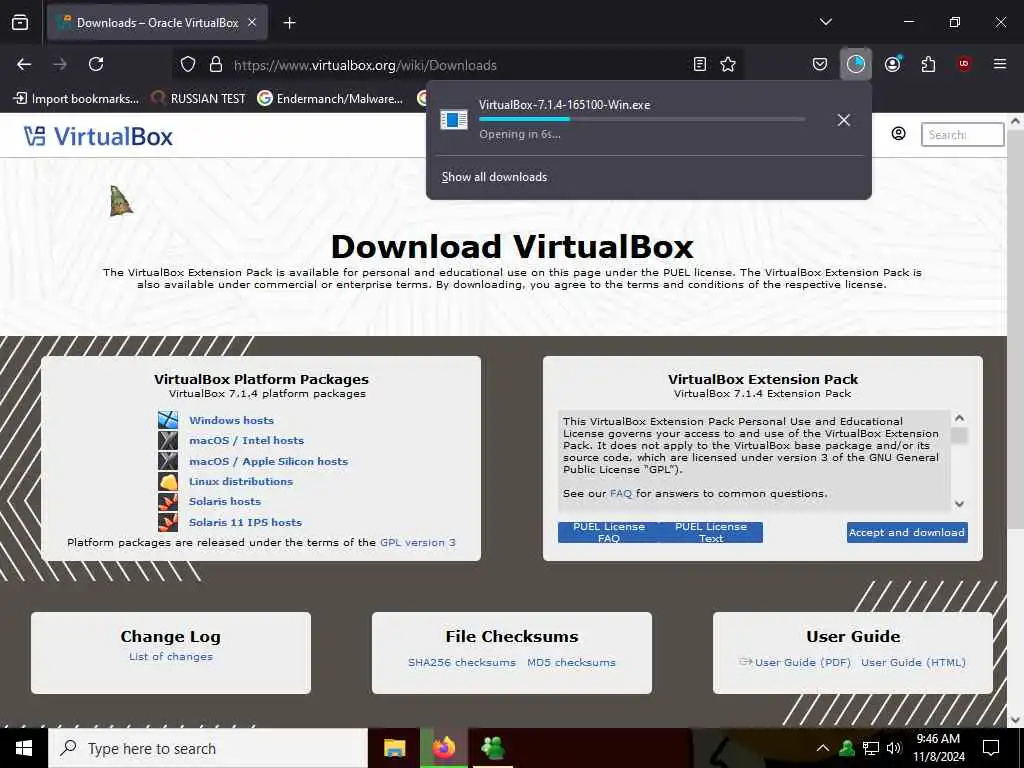Open the macOS / Intel hosts link
Image resolution: width=1024 pixels, height=768 pixels.
pyautogui.click(x=246, y=441)
